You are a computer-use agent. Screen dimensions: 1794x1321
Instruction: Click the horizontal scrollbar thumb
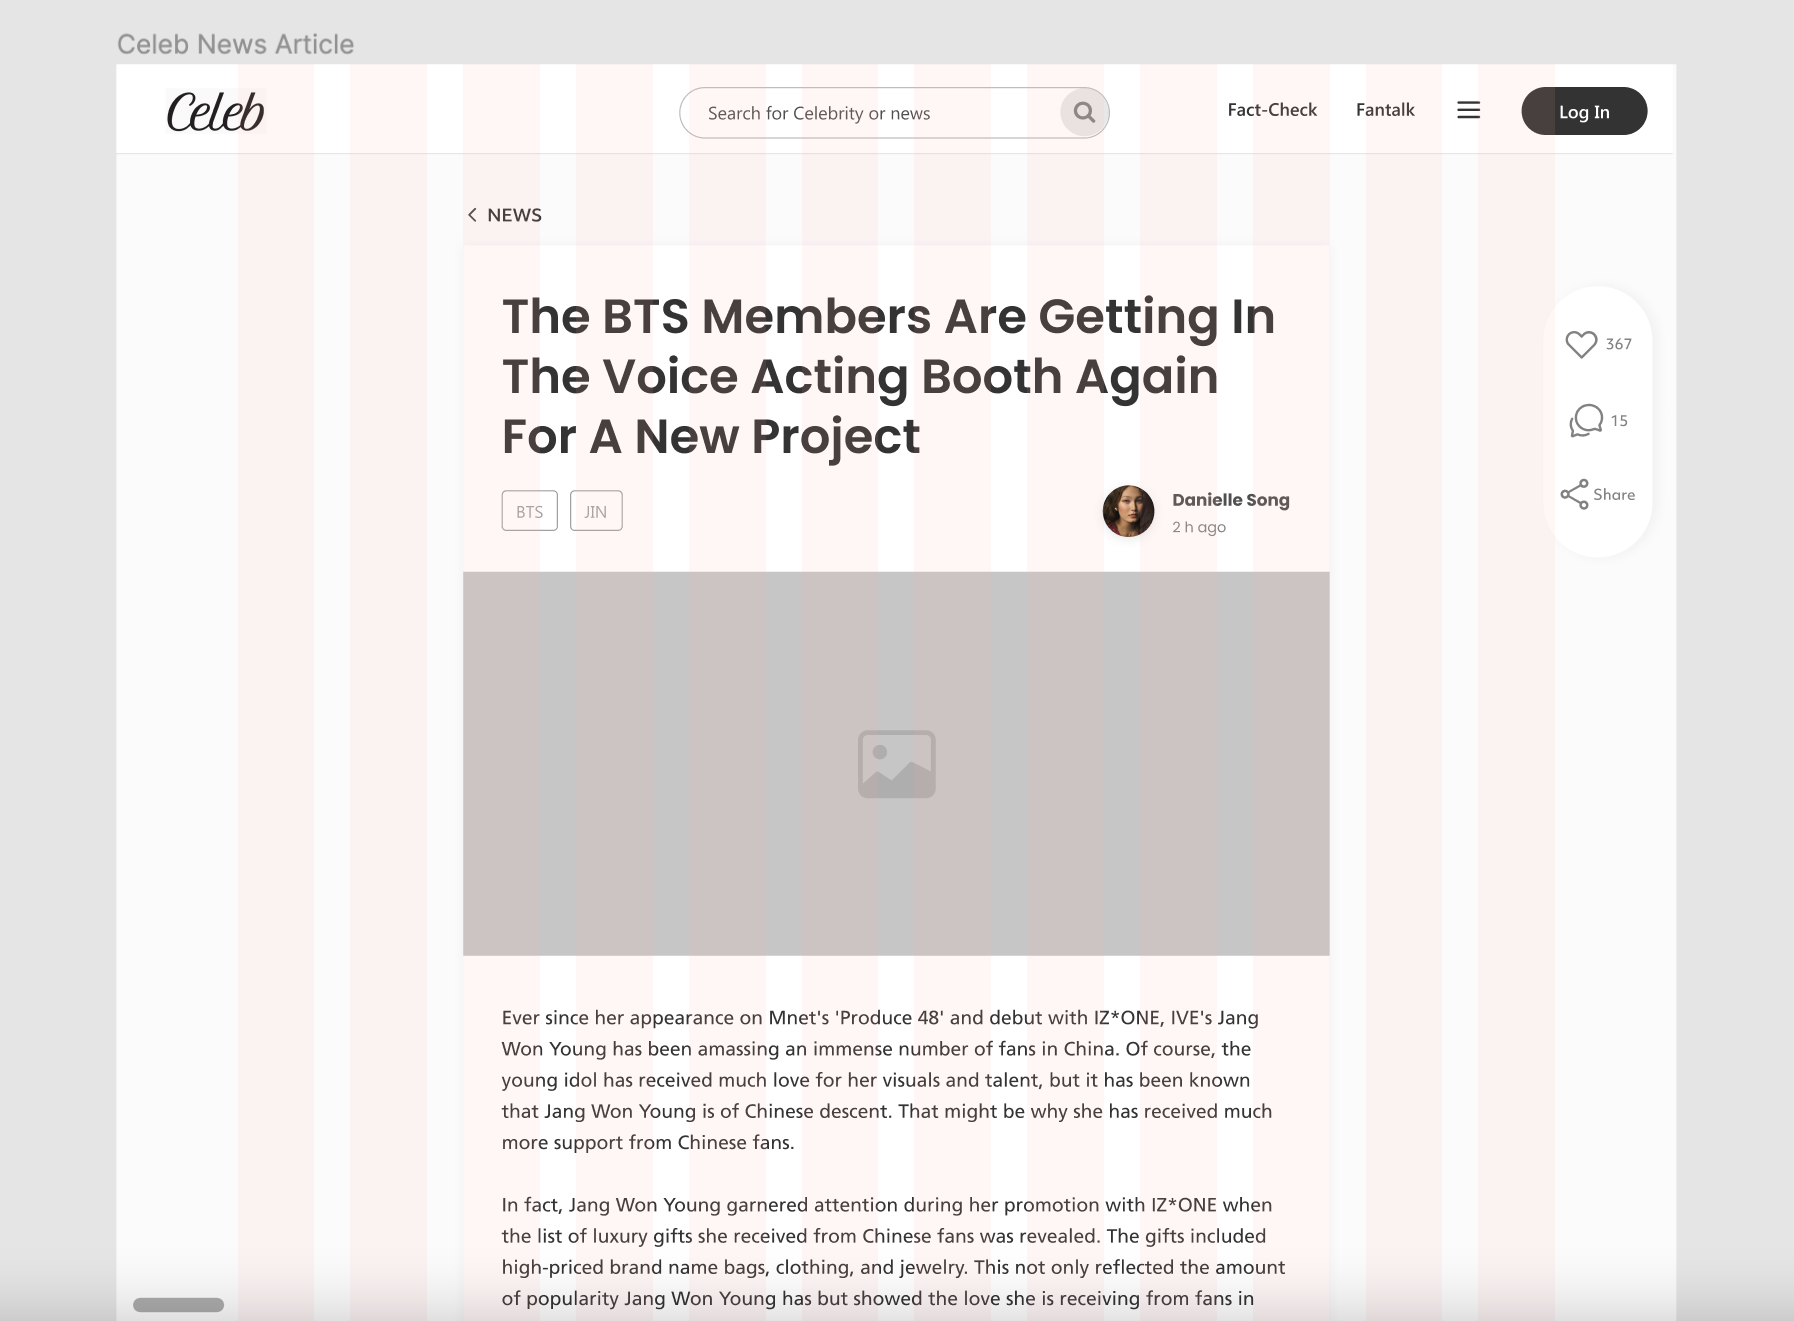tap(178, 1305)
